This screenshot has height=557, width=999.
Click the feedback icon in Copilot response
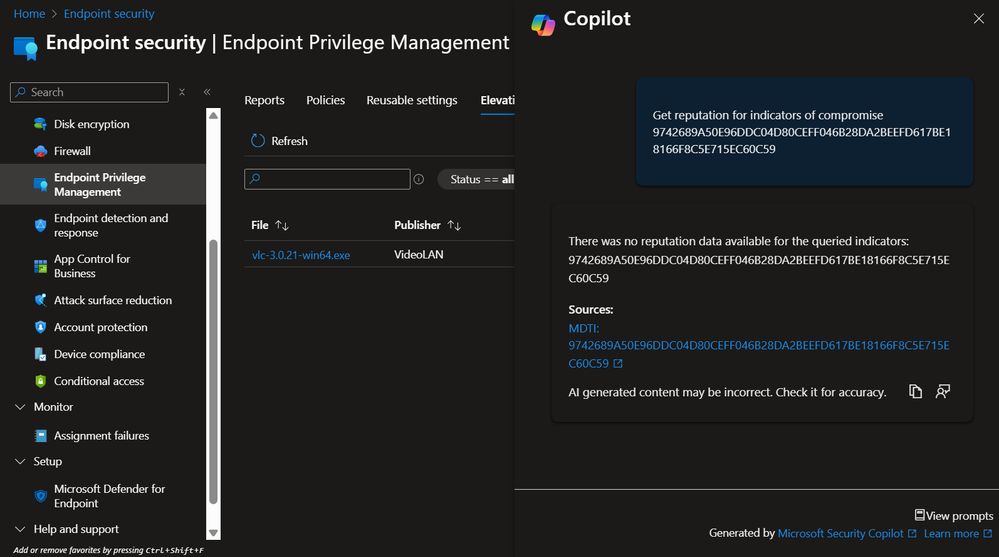click(x=942, y=391)
